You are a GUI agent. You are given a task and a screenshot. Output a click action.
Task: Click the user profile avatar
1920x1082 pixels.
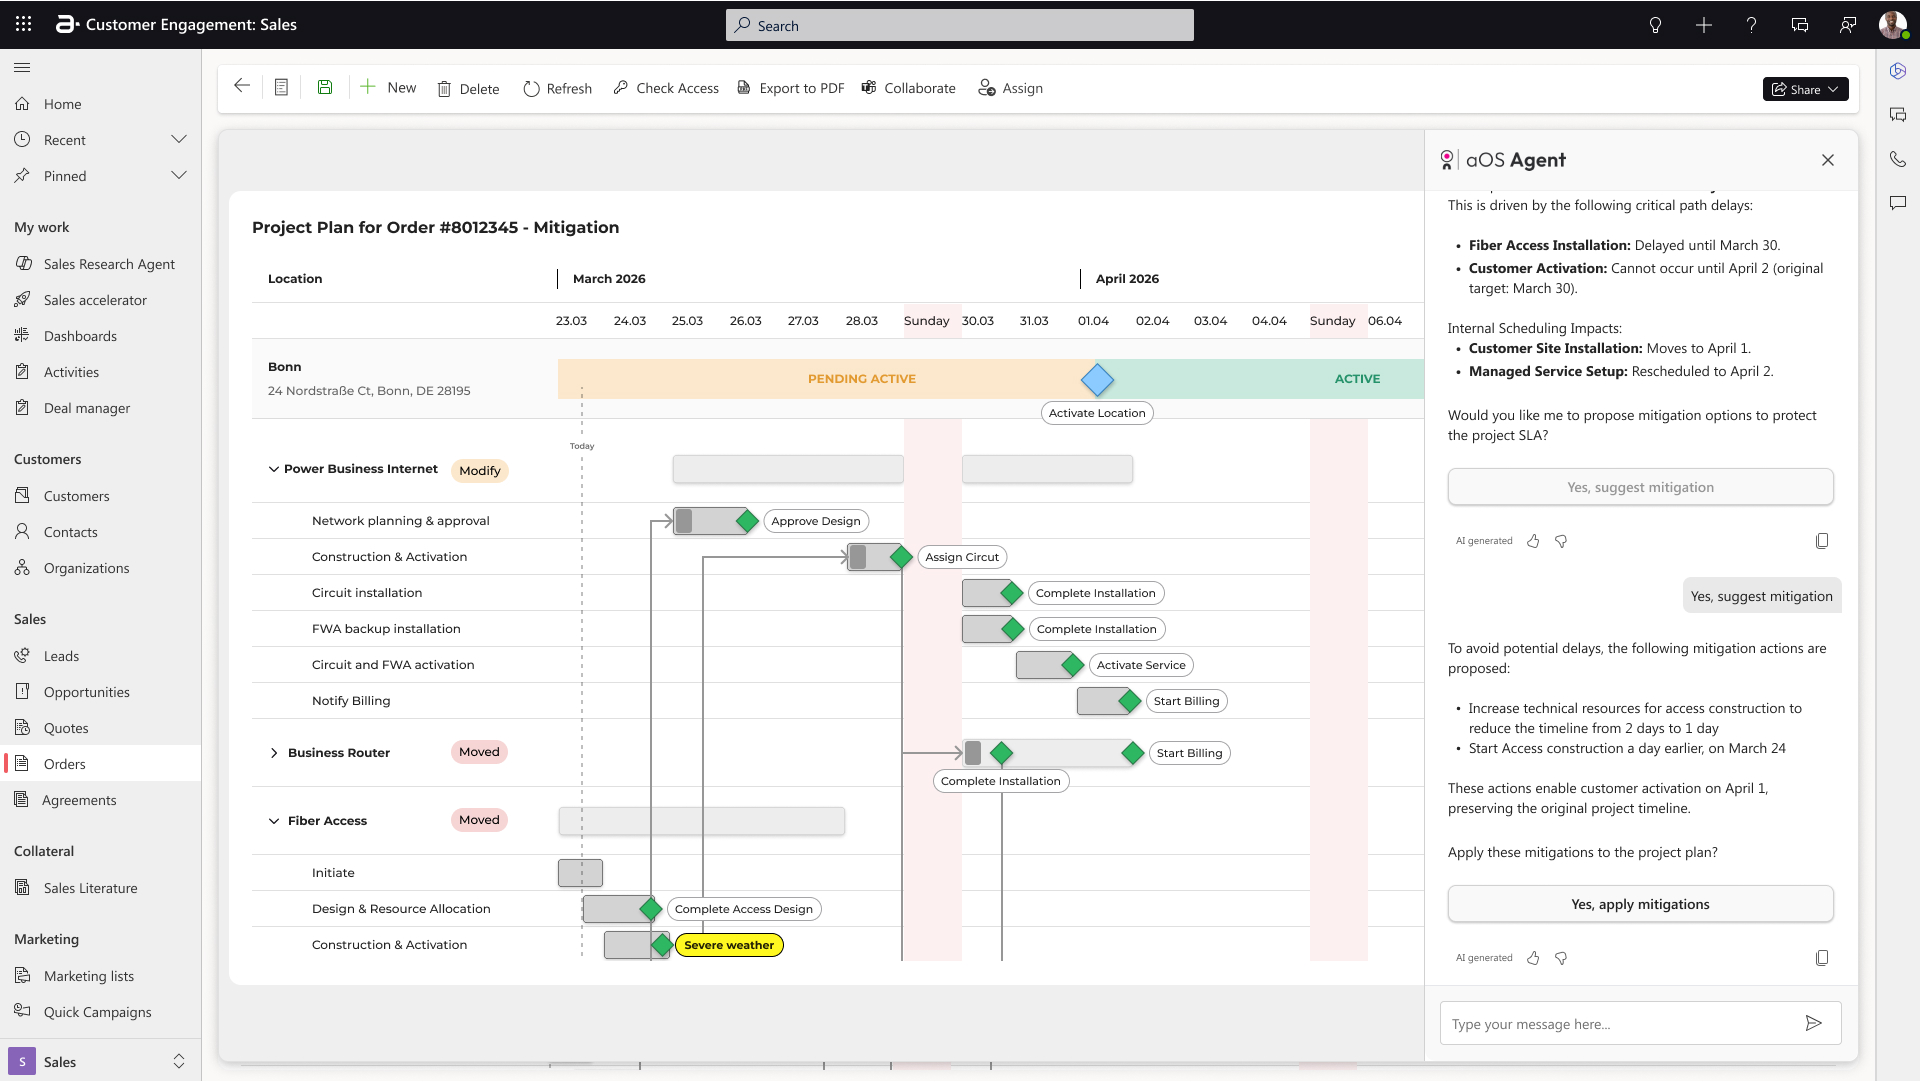[1892, 25]
